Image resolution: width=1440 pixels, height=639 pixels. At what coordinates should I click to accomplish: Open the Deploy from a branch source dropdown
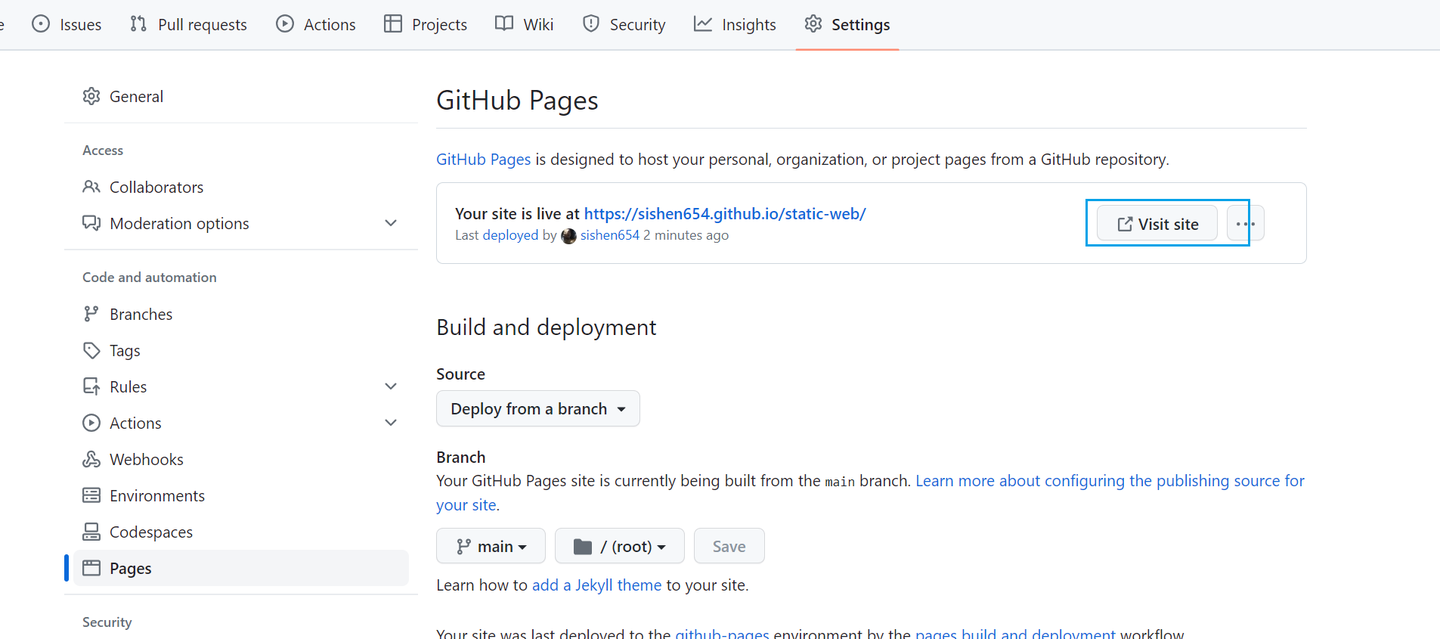tap(537, 408)
